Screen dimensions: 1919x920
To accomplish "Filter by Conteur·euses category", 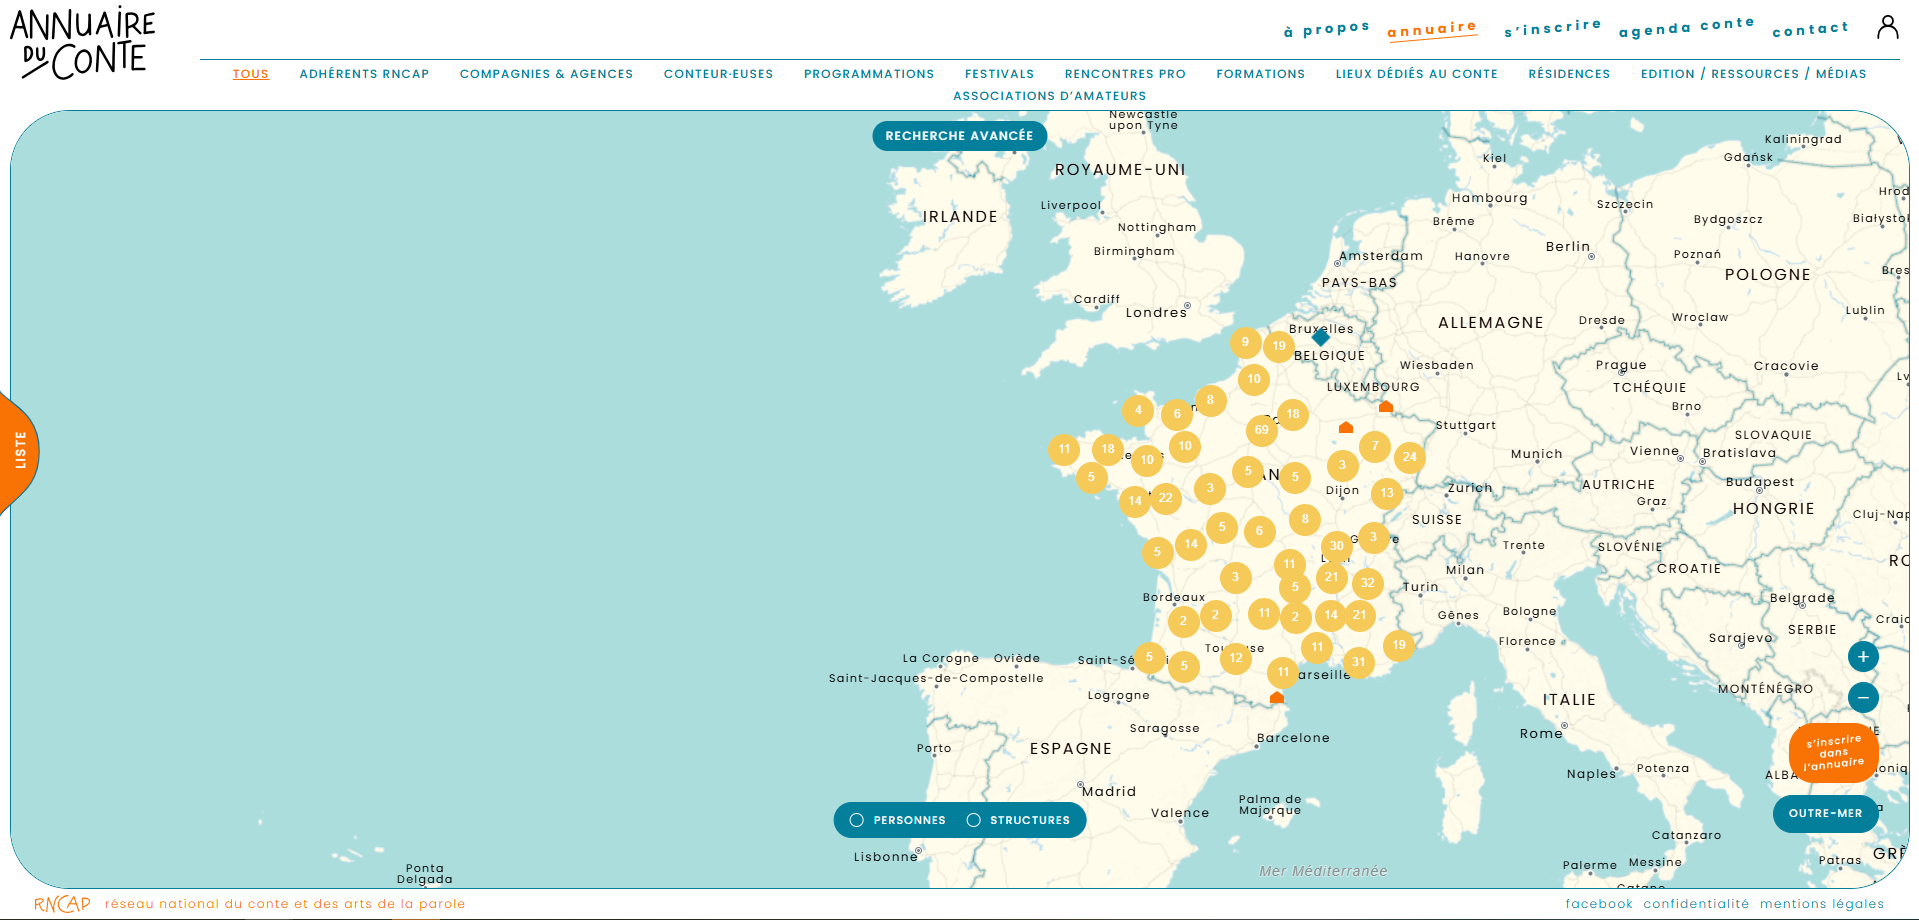I will click(x=718, y=74).
